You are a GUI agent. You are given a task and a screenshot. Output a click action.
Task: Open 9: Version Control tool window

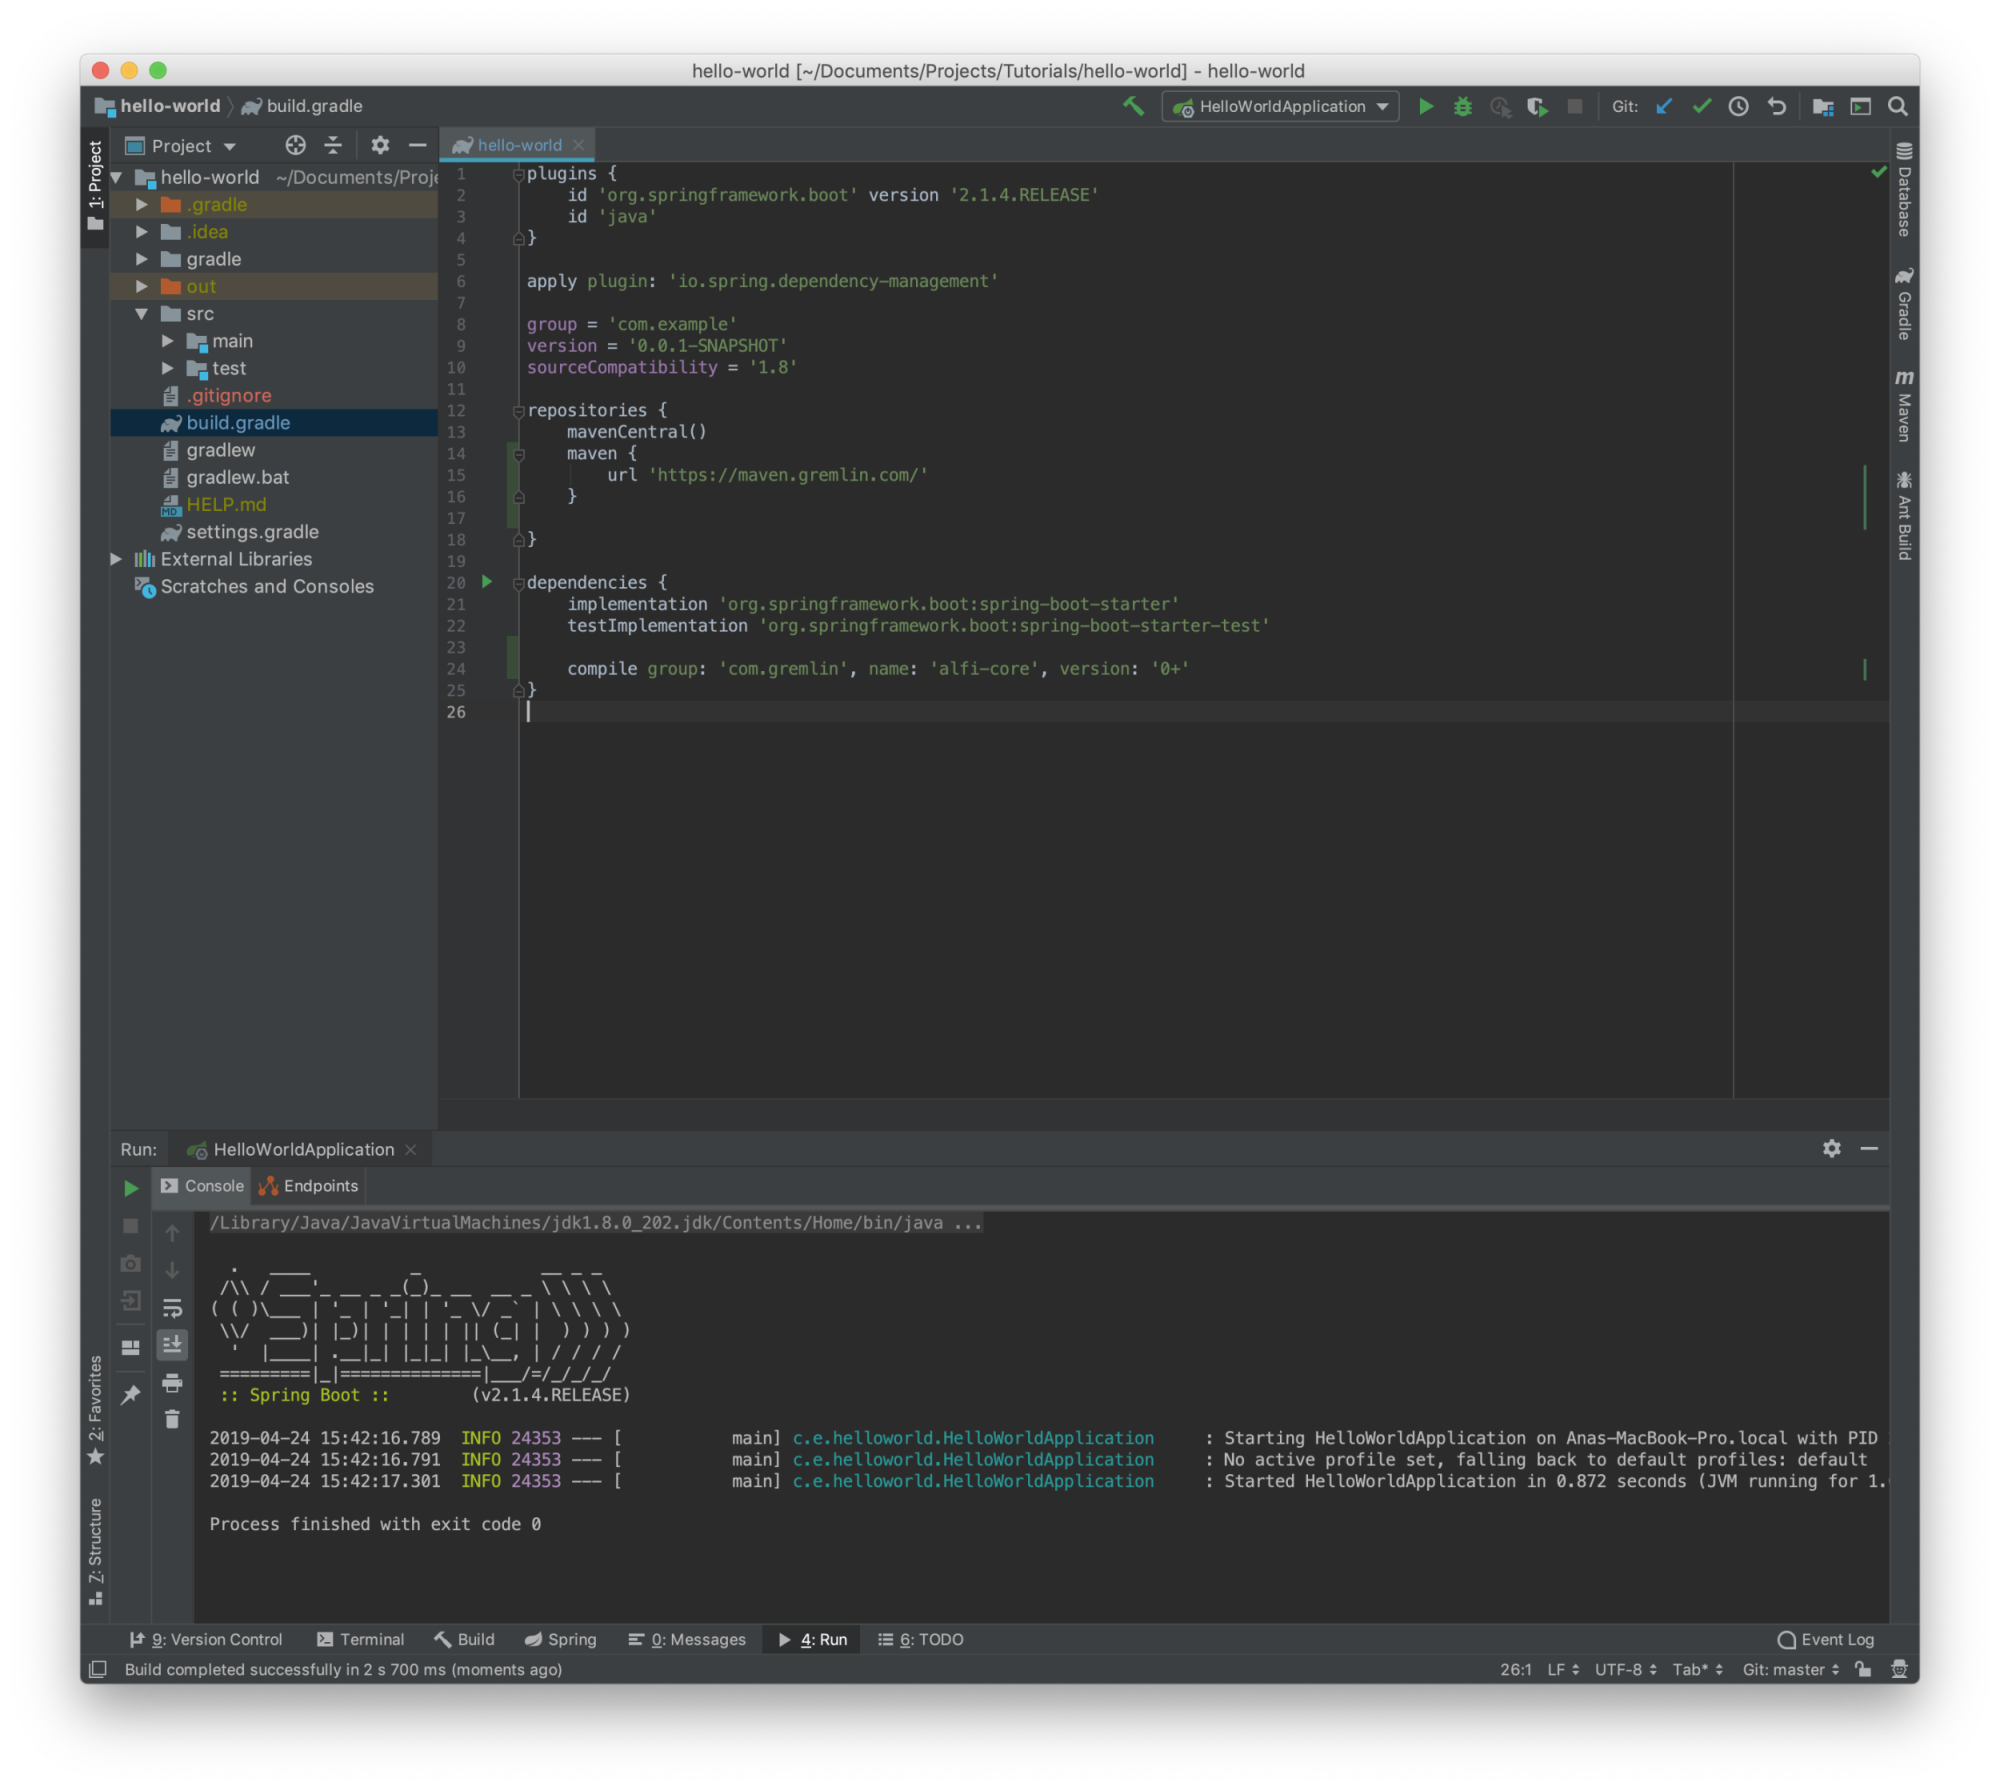(x=206, y=1639)
